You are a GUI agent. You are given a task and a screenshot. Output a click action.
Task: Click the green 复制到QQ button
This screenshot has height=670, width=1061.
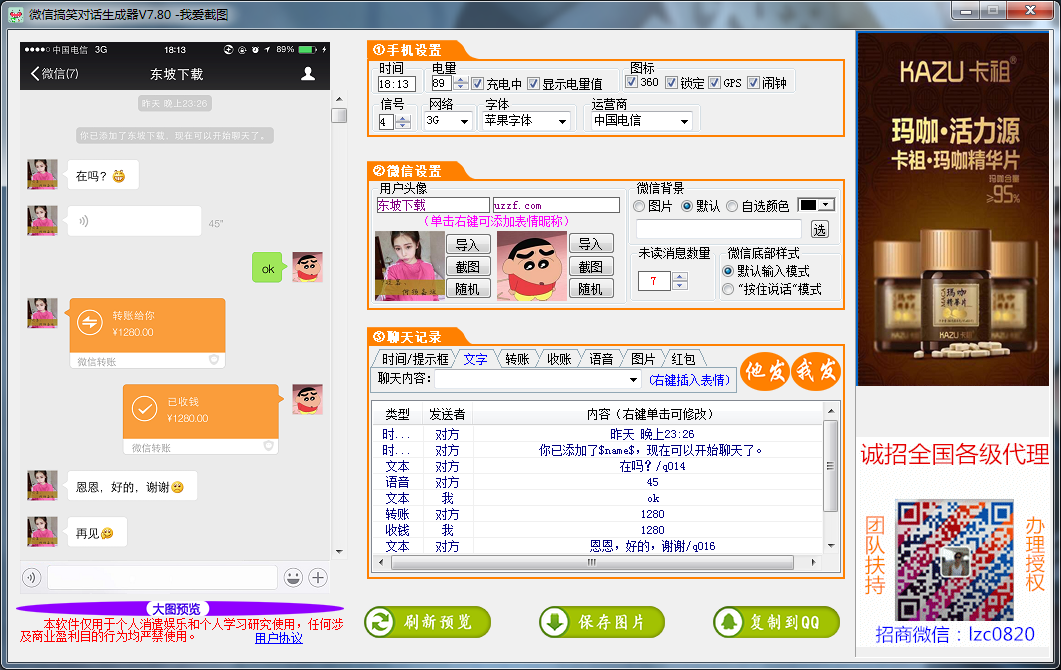click(776, 622)
